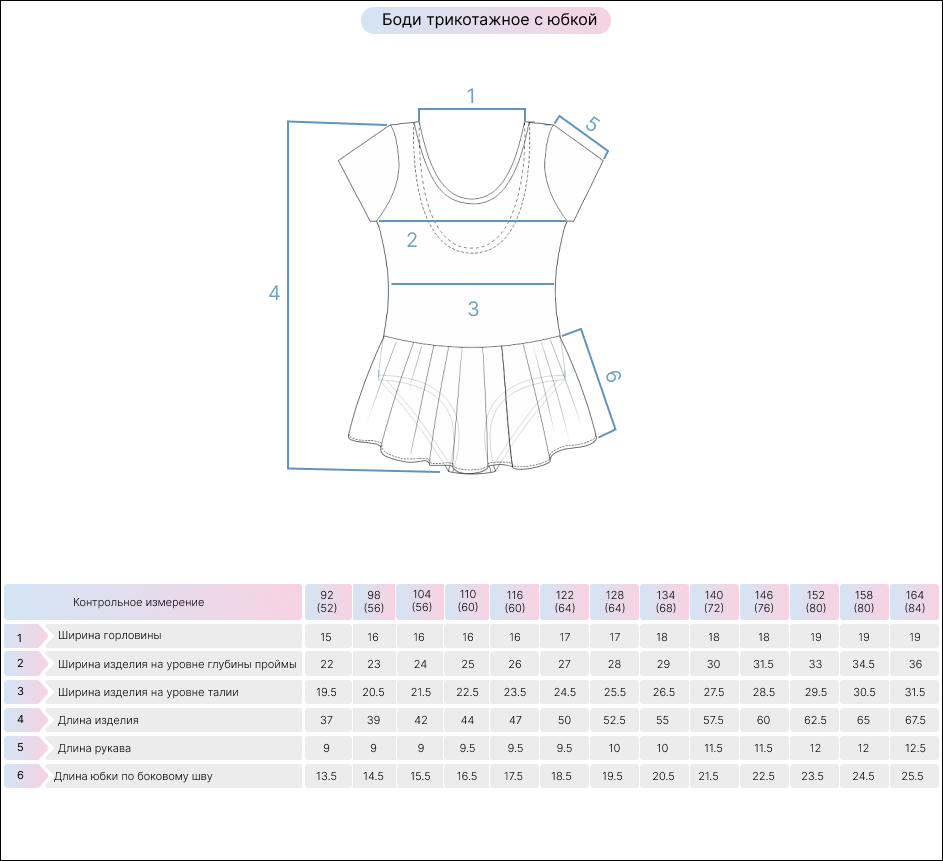Click the "Ширина горловины" row label
Screen dimensions: 943x861
[x=110, y=636]
